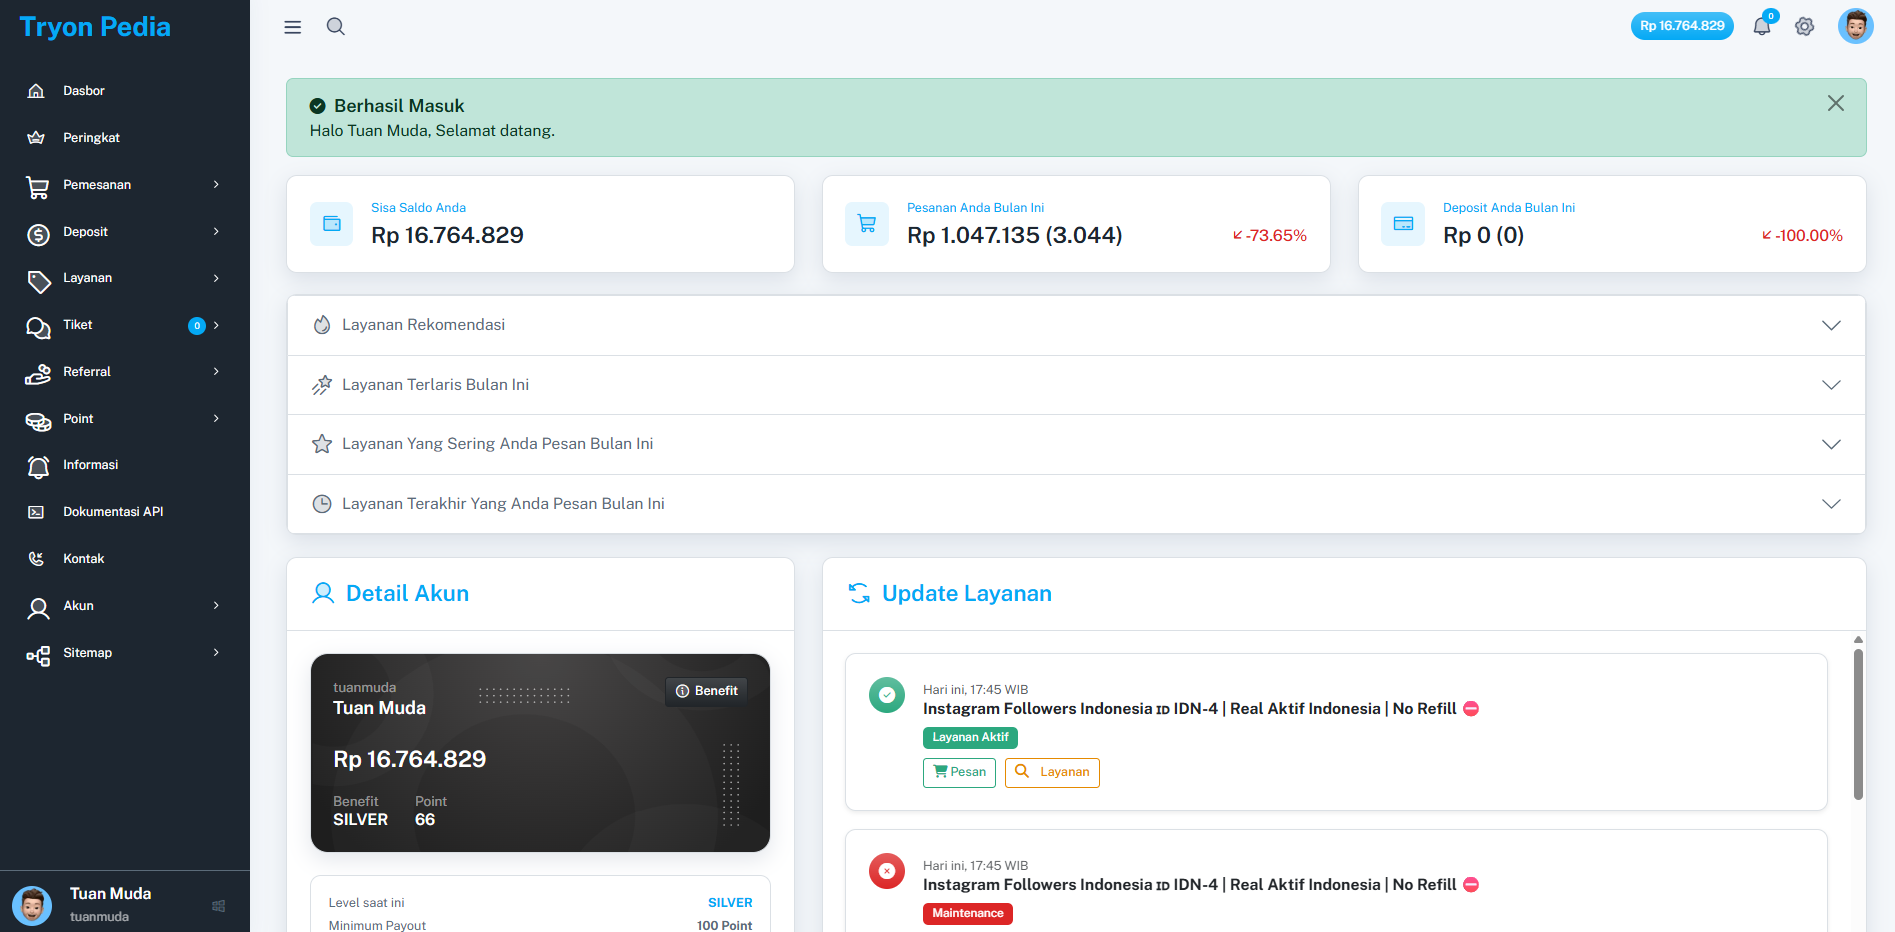
Task: Open the hamburger menu icon
Action: (x=292, y=27)
